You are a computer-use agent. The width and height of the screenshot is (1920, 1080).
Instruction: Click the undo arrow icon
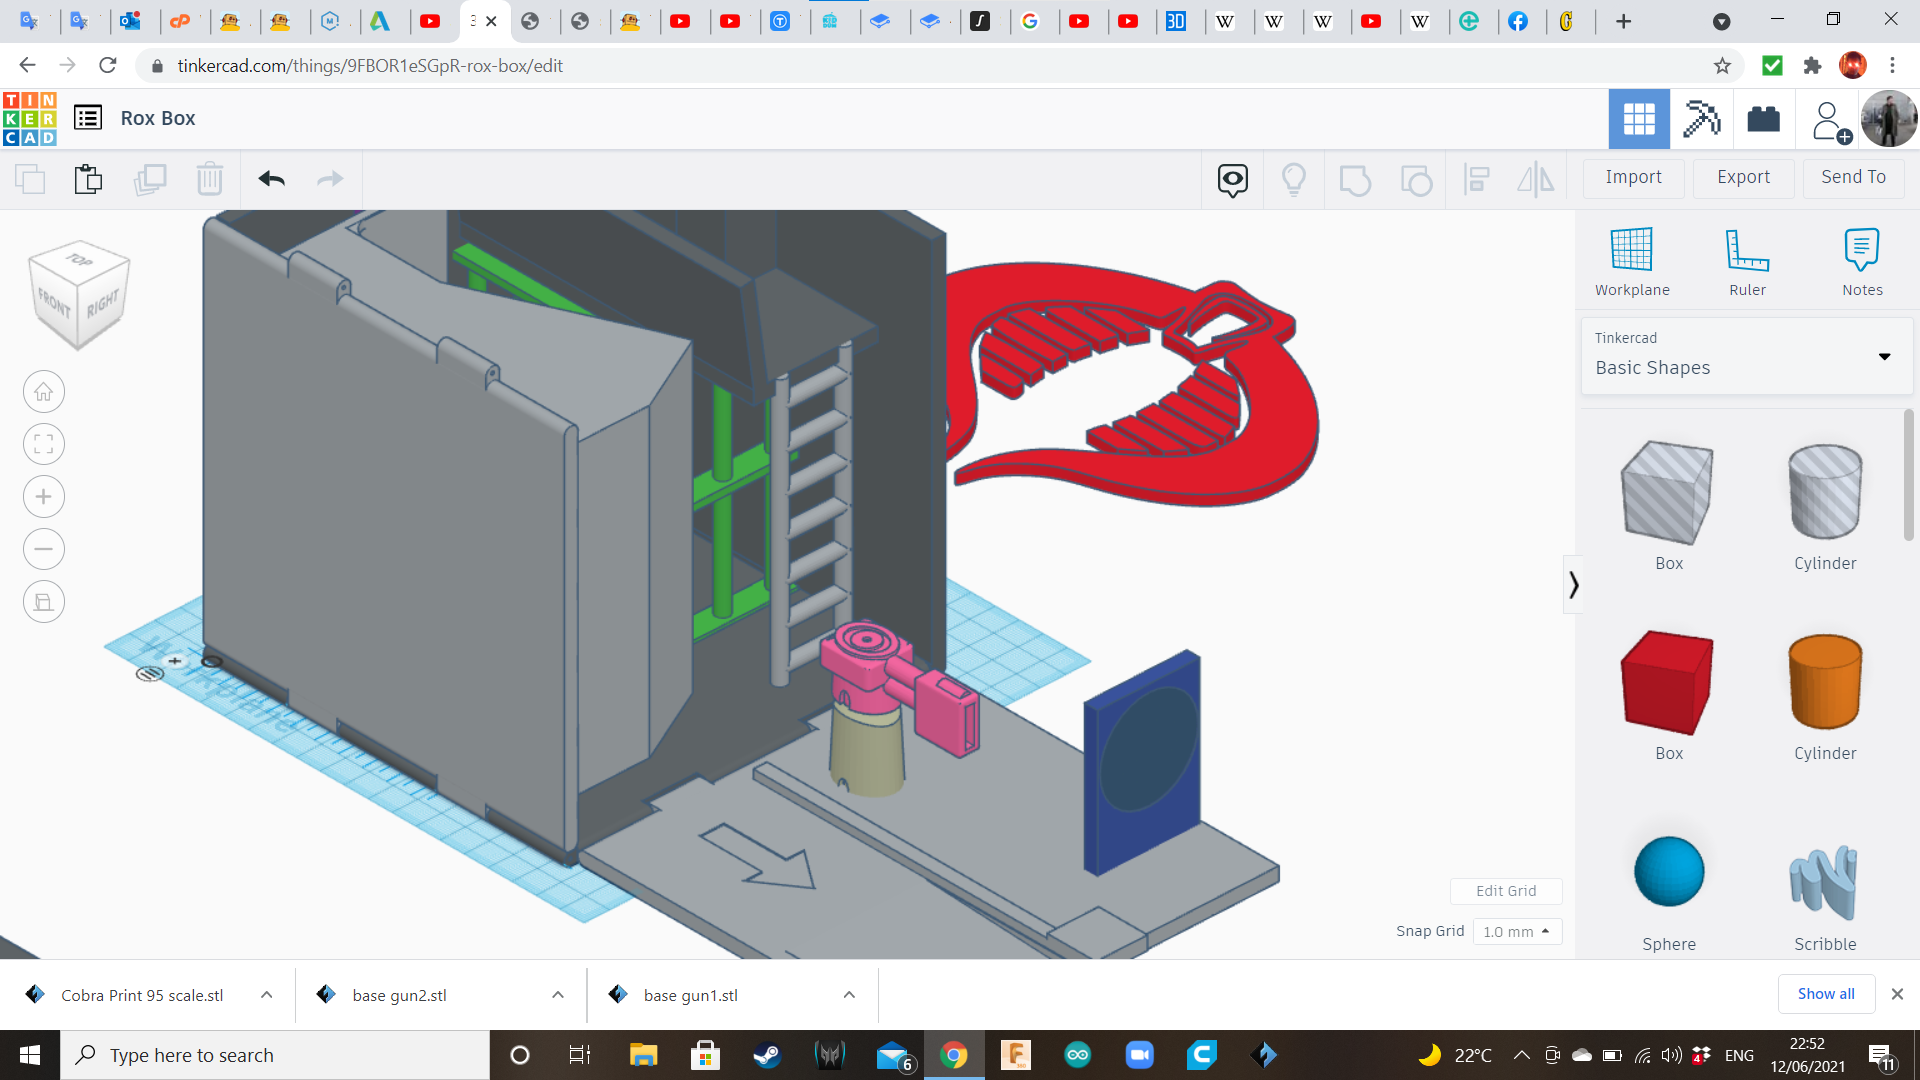point(271,179)
